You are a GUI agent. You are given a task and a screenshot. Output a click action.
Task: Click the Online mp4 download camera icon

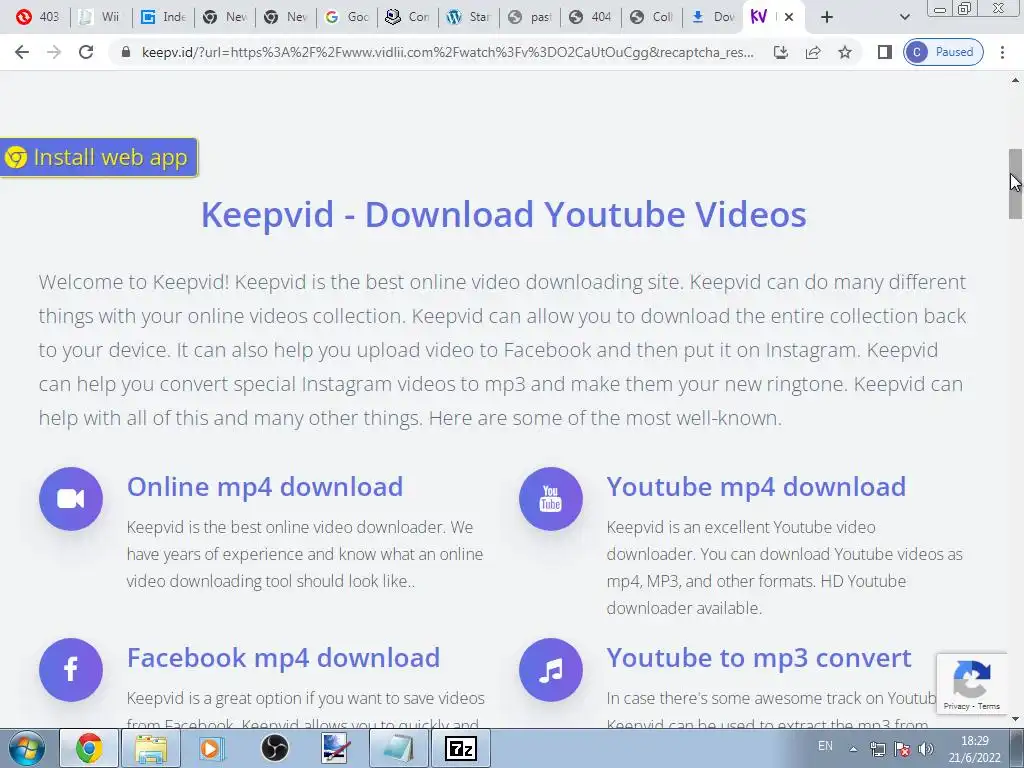[71, 499]
